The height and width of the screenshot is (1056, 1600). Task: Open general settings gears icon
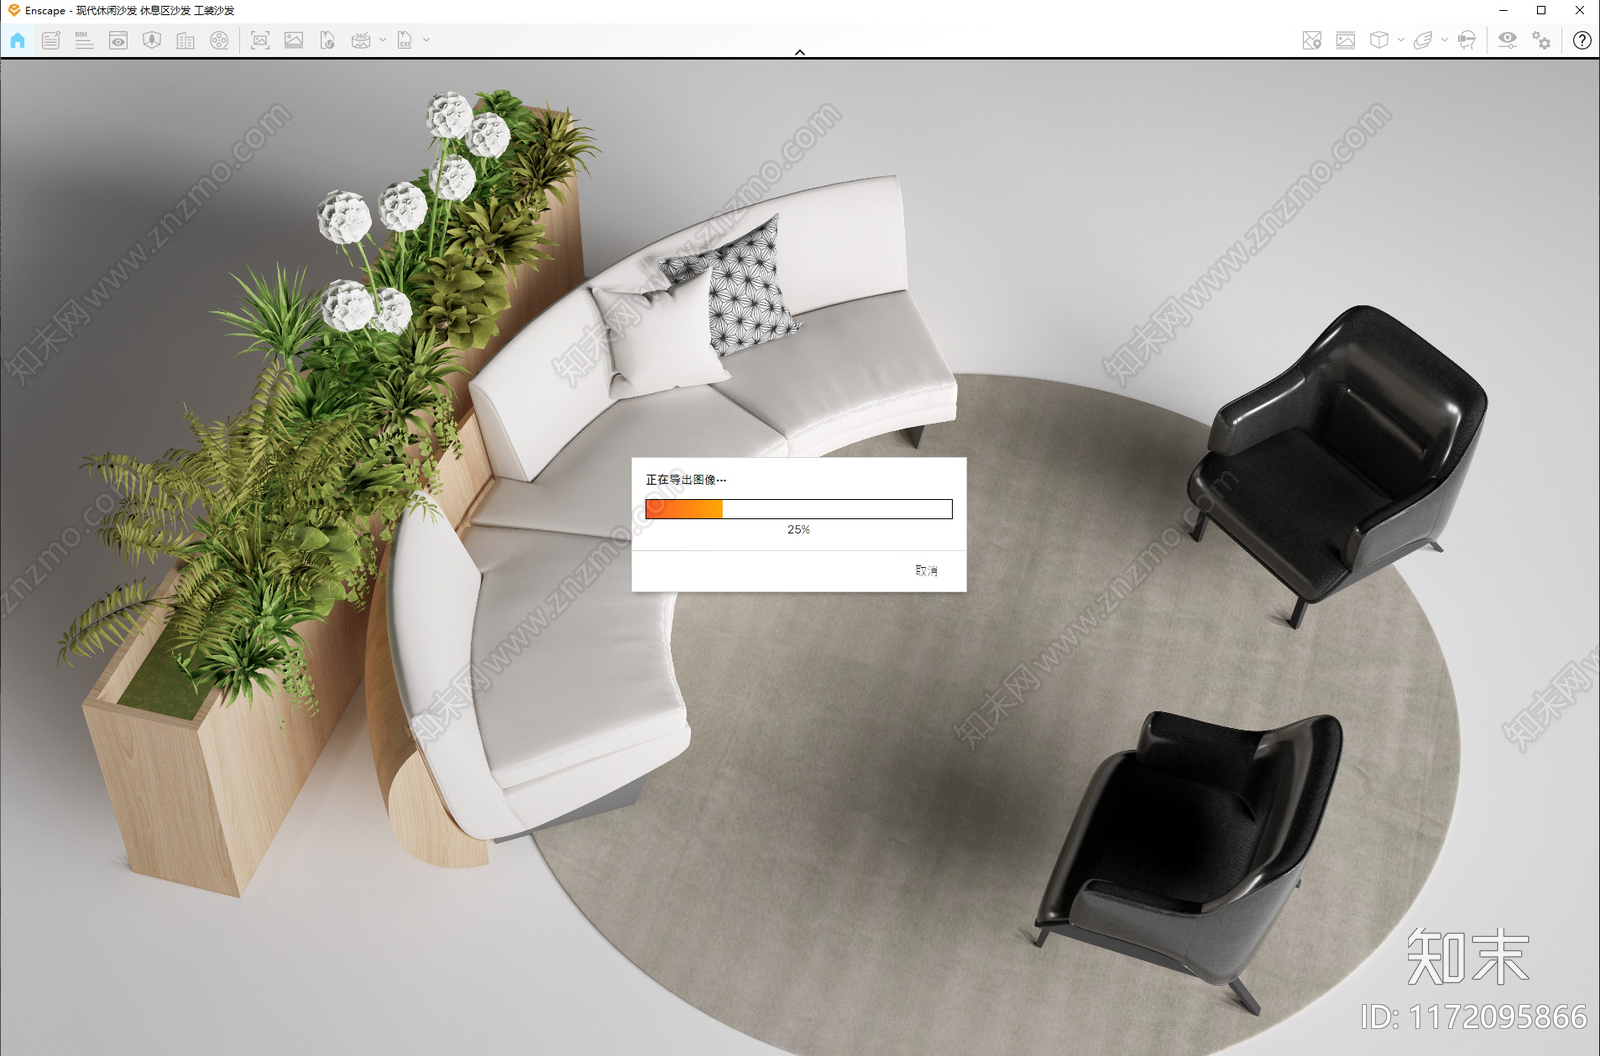point(1542,40)
